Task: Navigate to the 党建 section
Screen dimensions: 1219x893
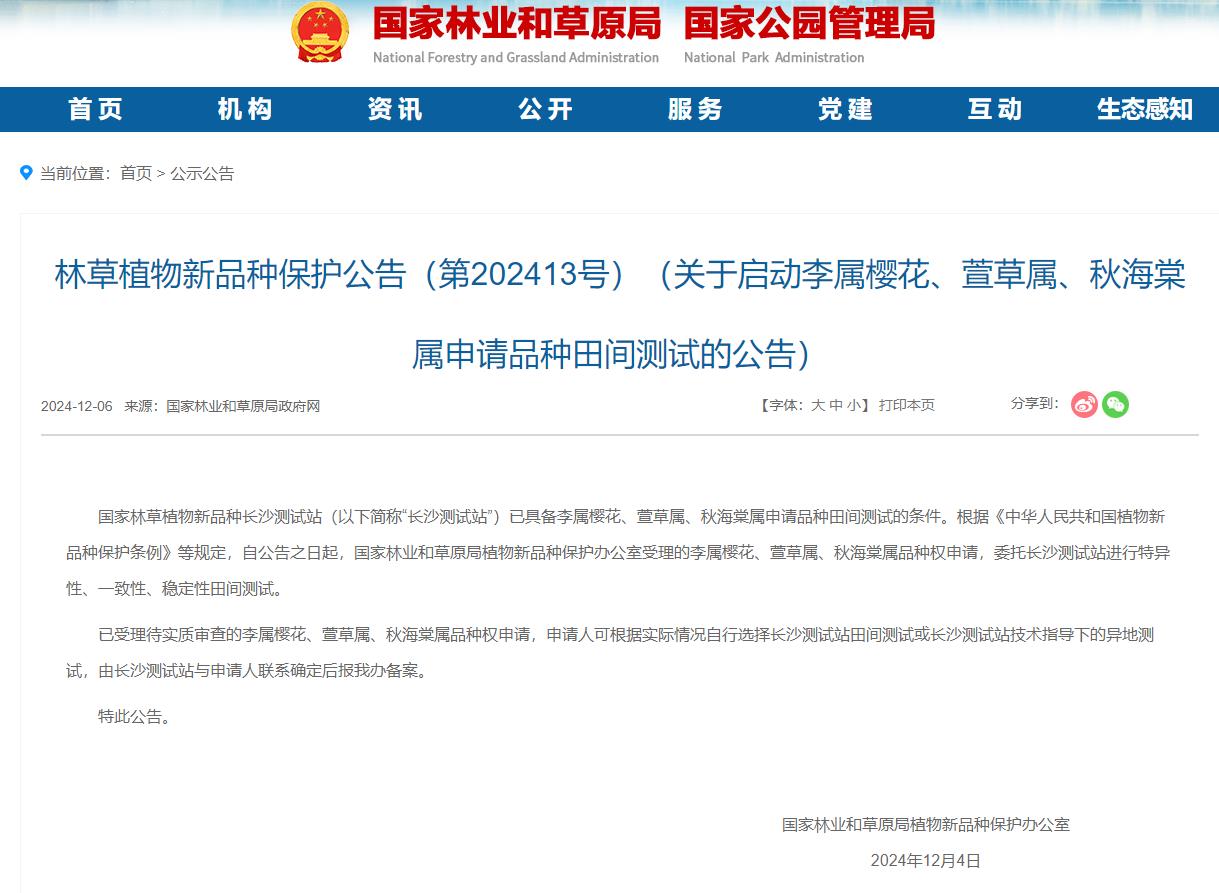Action: (845, 109)
